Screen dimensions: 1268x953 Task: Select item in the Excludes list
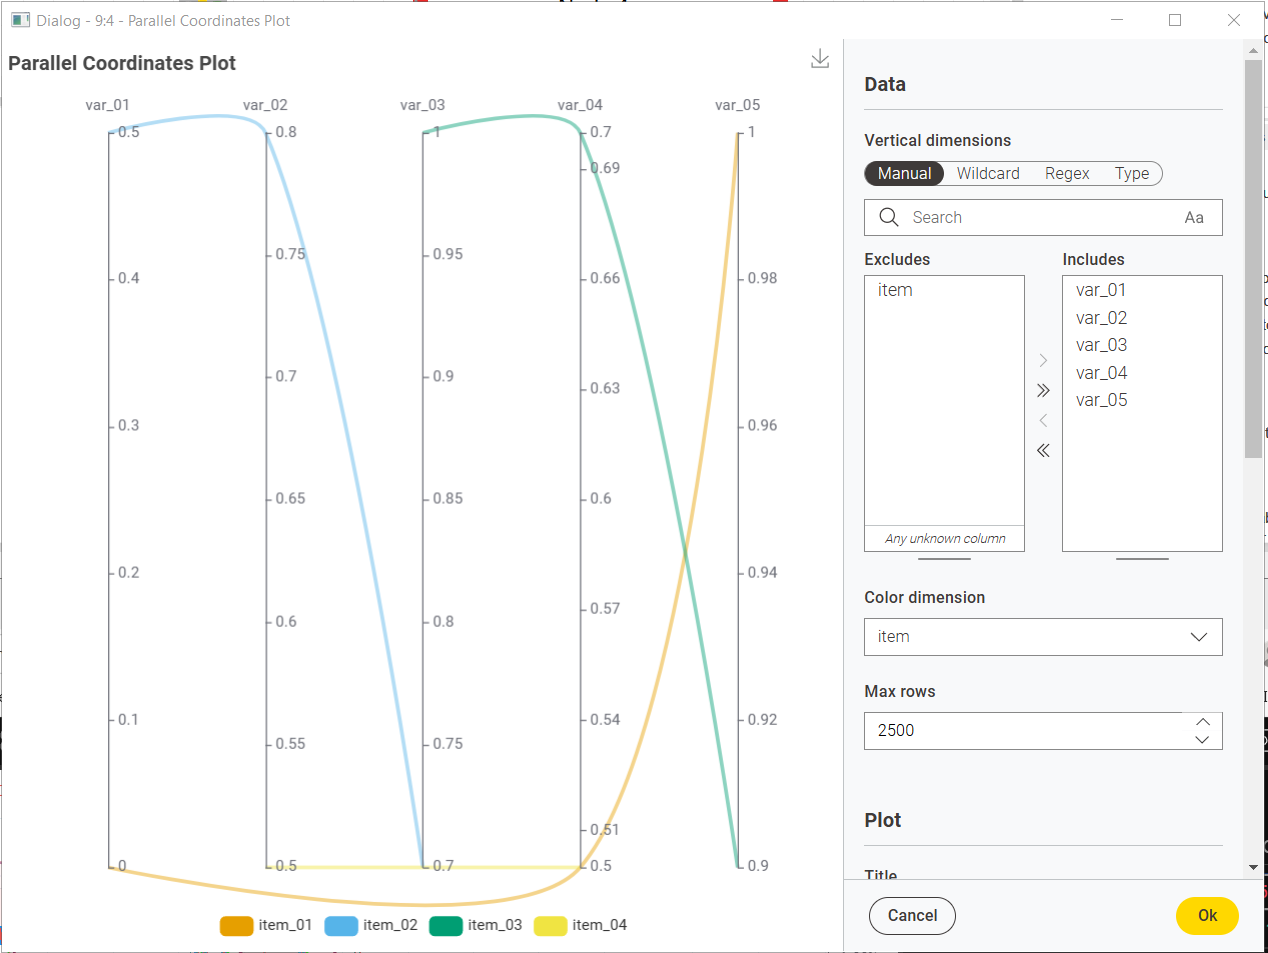[895, 290]
